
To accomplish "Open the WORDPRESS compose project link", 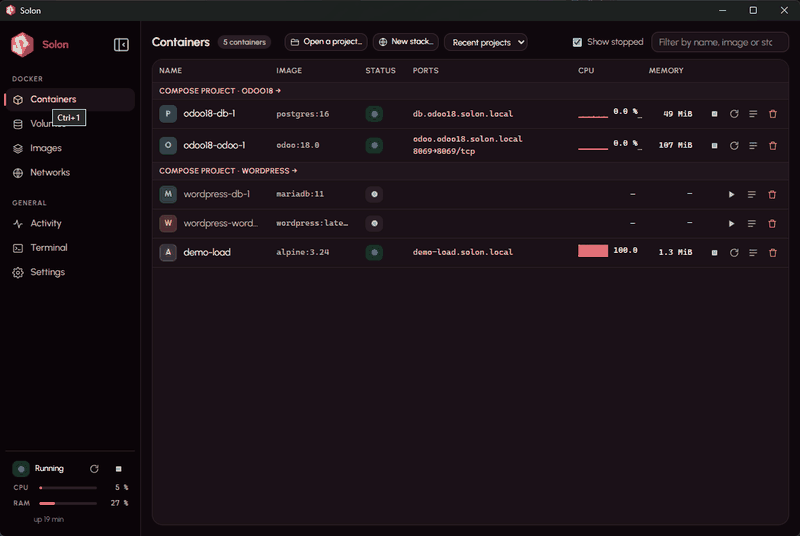I will (228, 171).
